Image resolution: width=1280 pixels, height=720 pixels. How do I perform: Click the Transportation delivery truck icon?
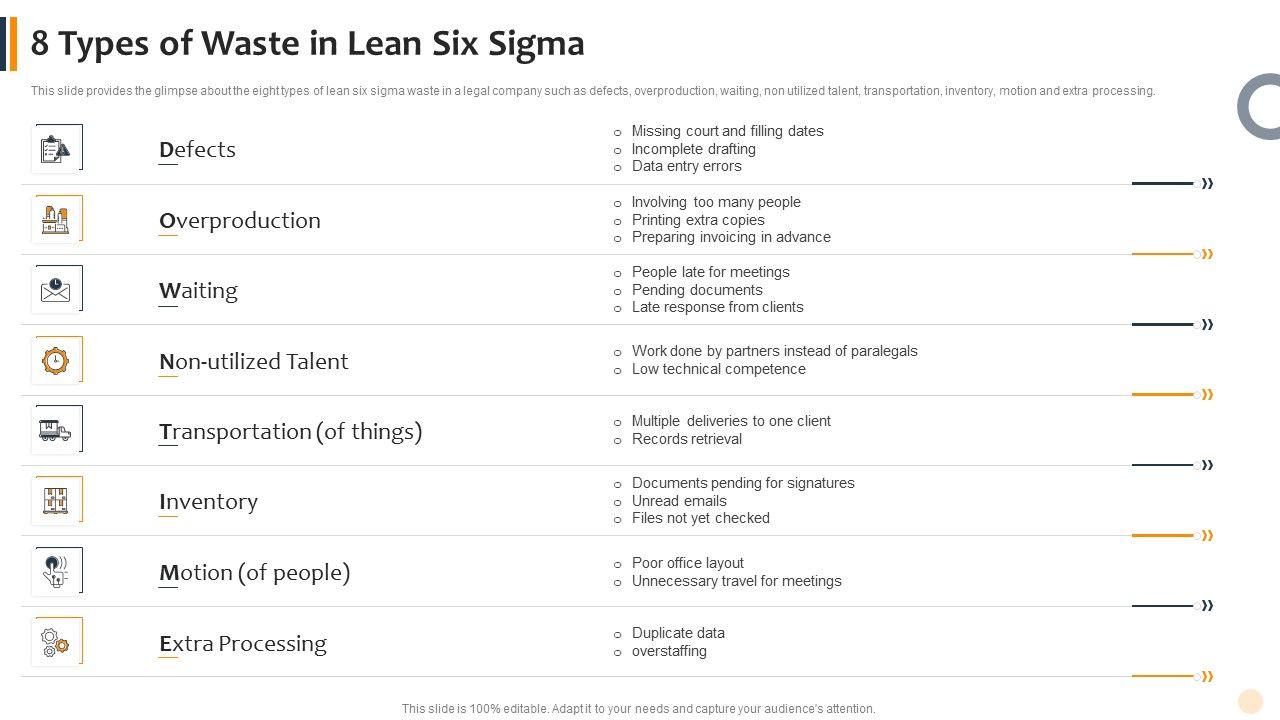(x=56, y=430)
